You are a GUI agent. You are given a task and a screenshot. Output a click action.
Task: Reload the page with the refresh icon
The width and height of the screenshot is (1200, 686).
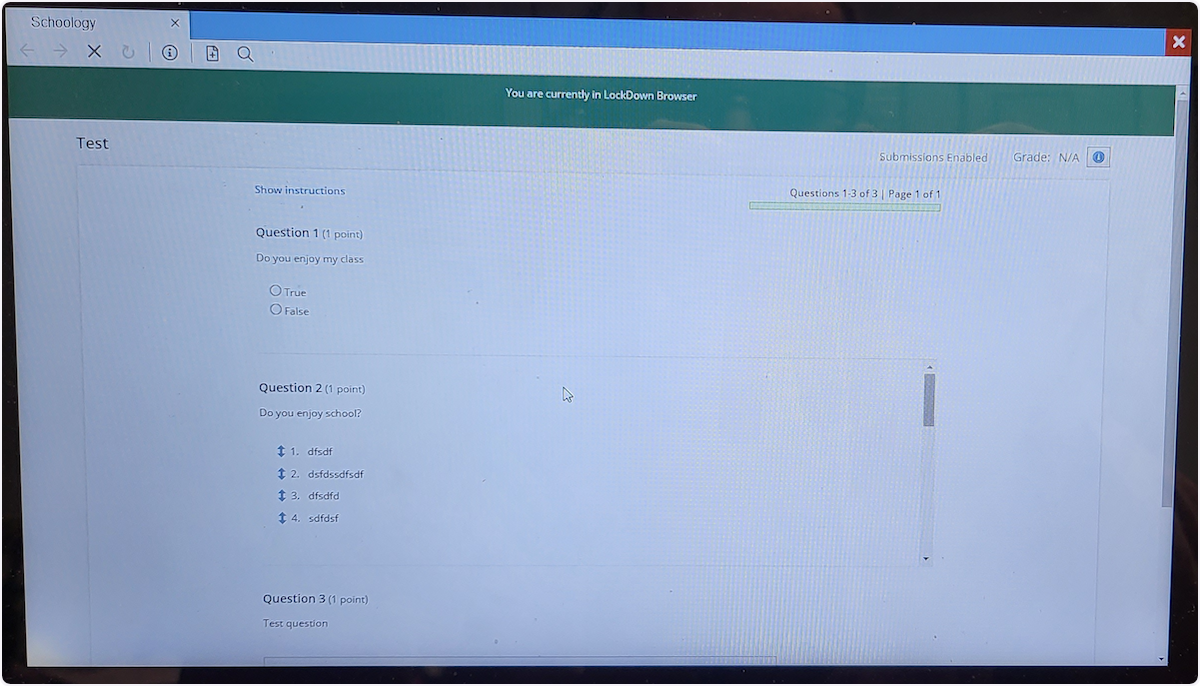click(x=128, y=52)
